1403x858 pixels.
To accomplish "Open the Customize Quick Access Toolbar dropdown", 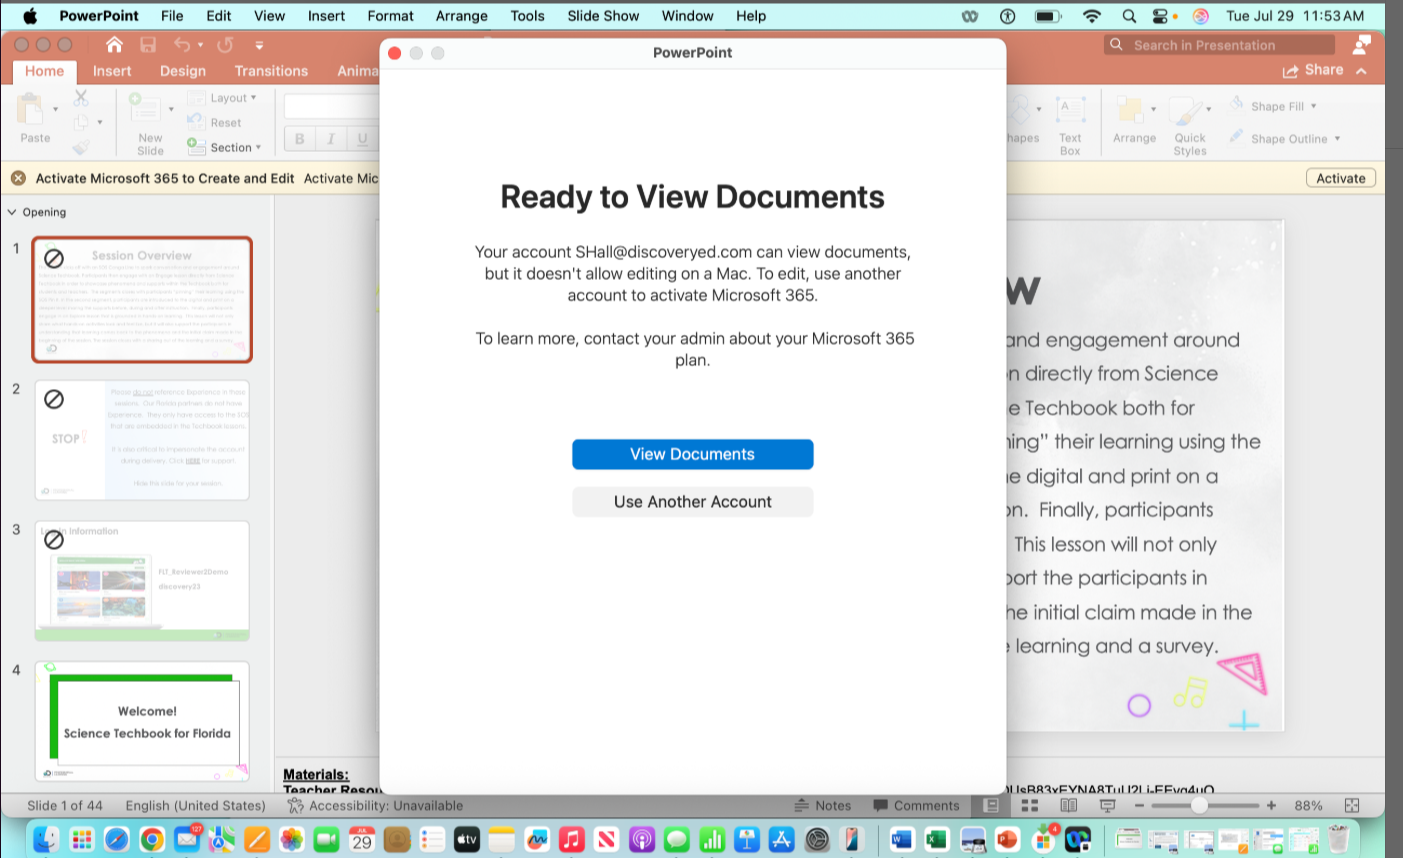I will pyautogui.click(x=259, y=45).
